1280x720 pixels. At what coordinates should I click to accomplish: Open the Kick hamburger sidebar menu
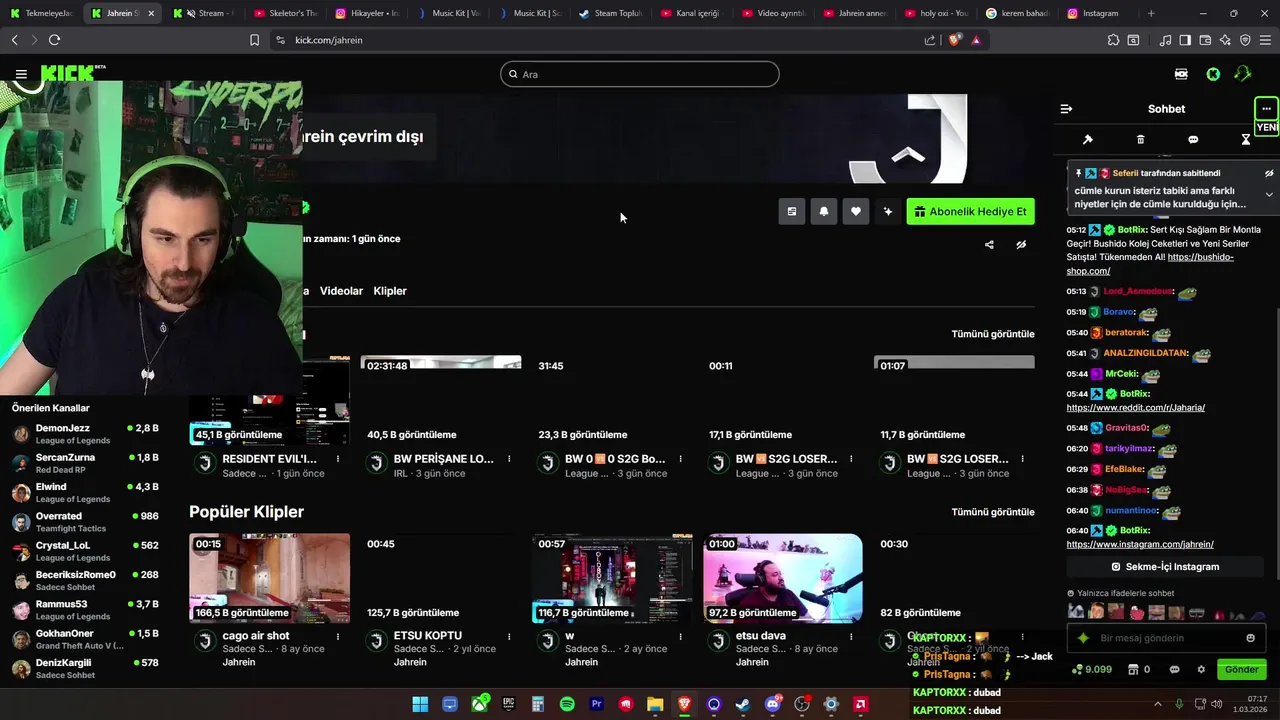coord(21,74)
